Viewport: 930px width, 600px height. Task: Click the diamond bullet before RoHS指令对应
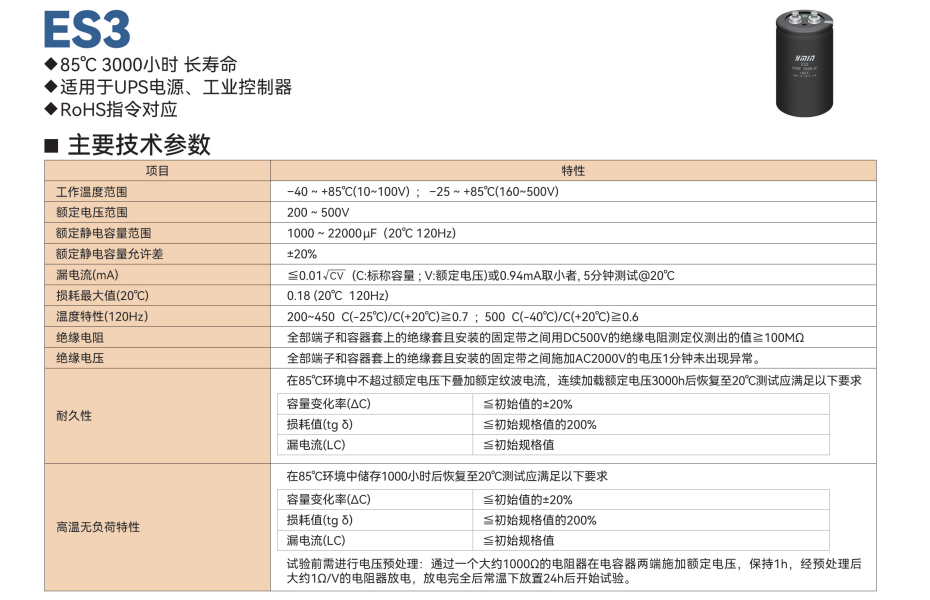pos(51,109)
